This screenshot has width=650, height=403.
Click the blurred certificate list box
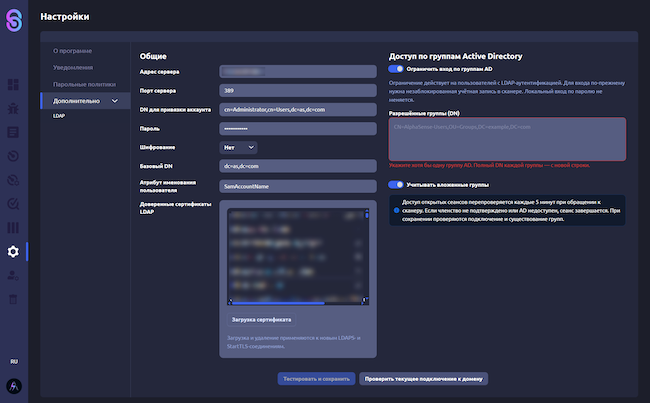[298, 256]
